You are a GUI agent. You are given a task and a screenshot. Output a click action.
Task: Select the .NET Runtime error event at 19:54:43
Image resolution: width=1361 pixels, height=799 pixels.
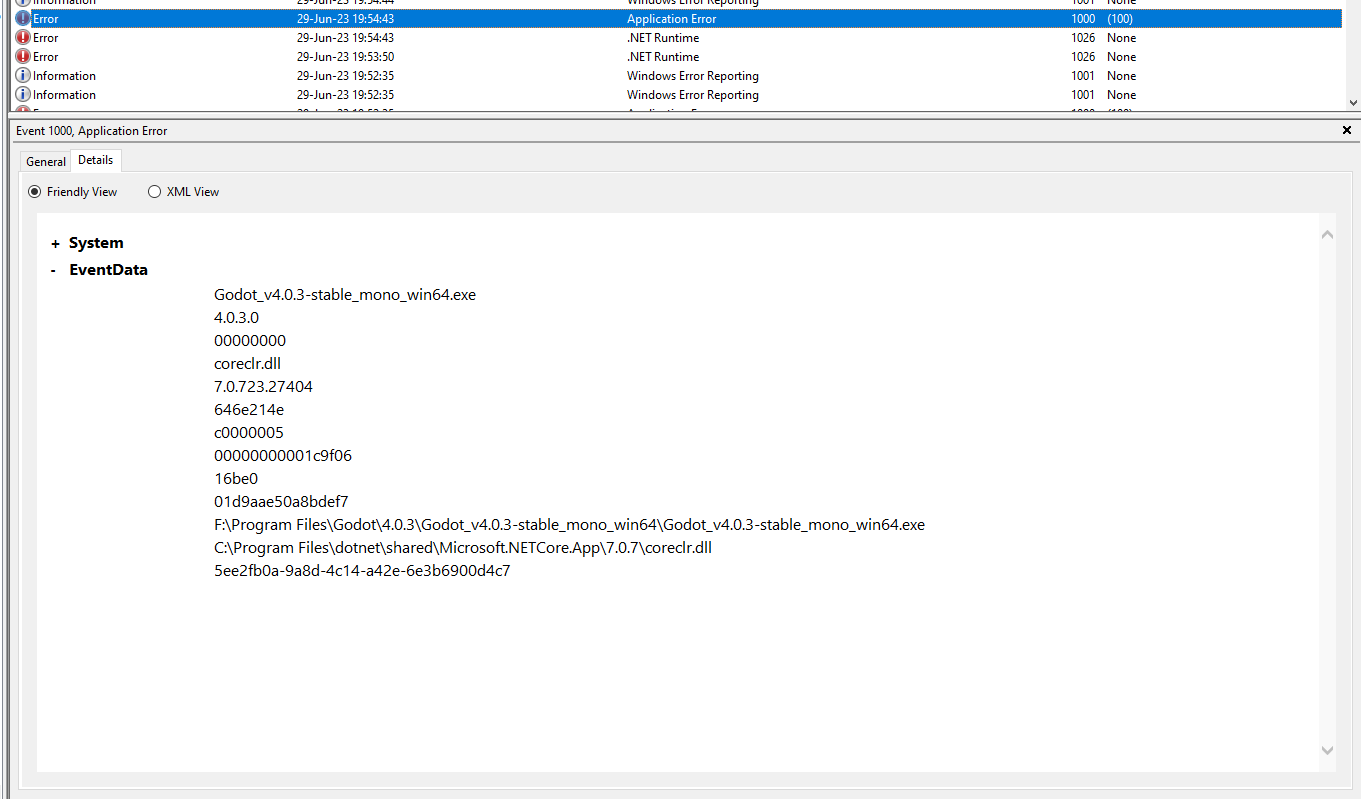tap(400, 37)
